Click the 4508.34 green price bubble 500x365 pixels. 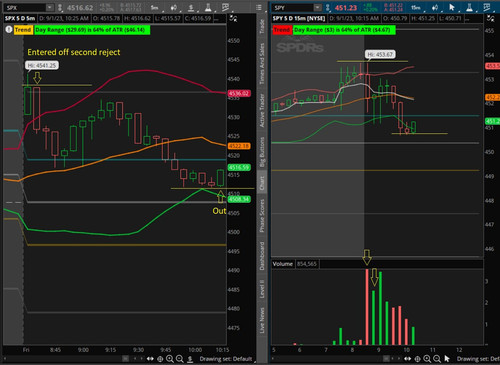tap(239, 199)
